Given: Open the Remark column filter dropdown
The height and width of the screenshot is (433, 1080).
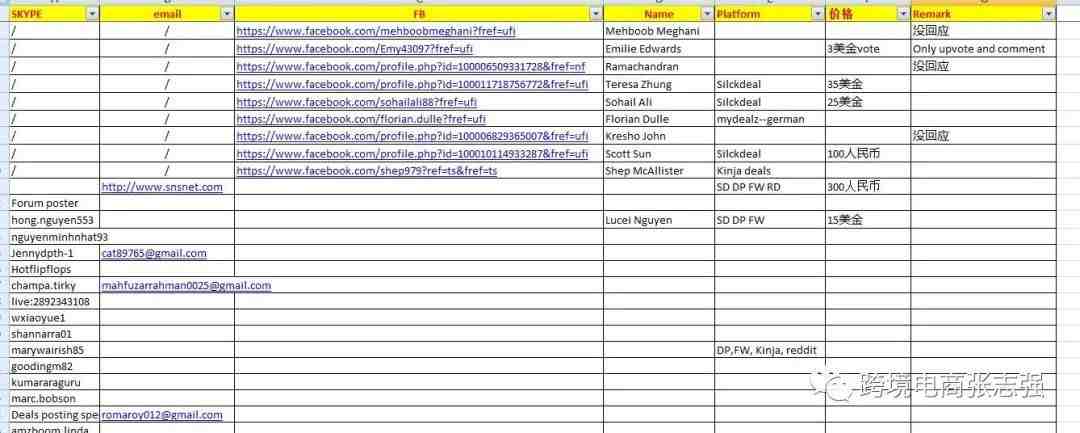Looking at the screenshot, I should tap(1048, 14).
